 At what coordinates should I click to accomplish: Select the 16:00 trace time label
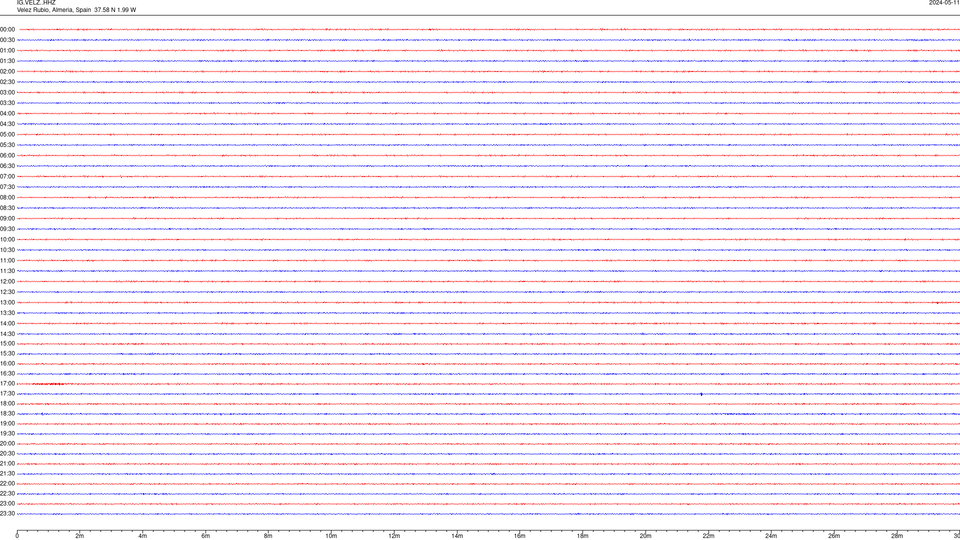[7, 364]
